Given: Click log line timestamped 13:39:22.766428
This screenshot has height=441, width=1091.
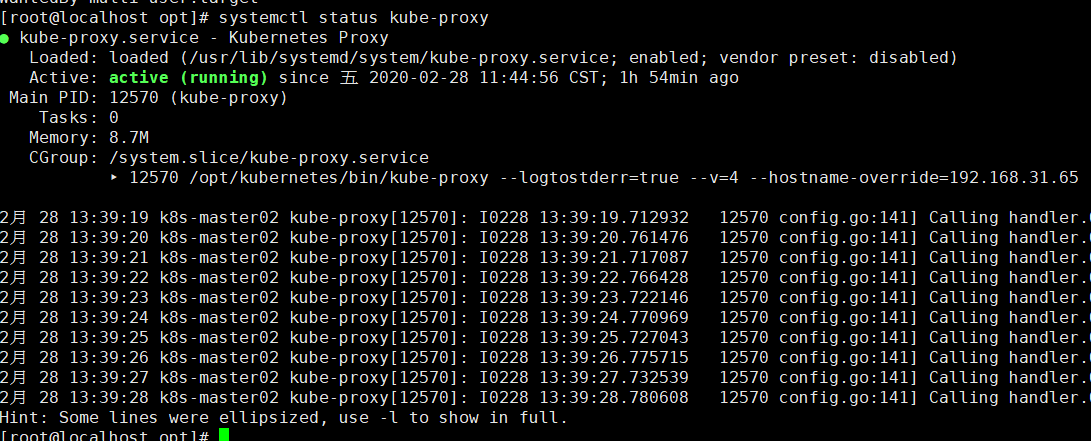Looking at the screenshot, I should coord(546,278).
